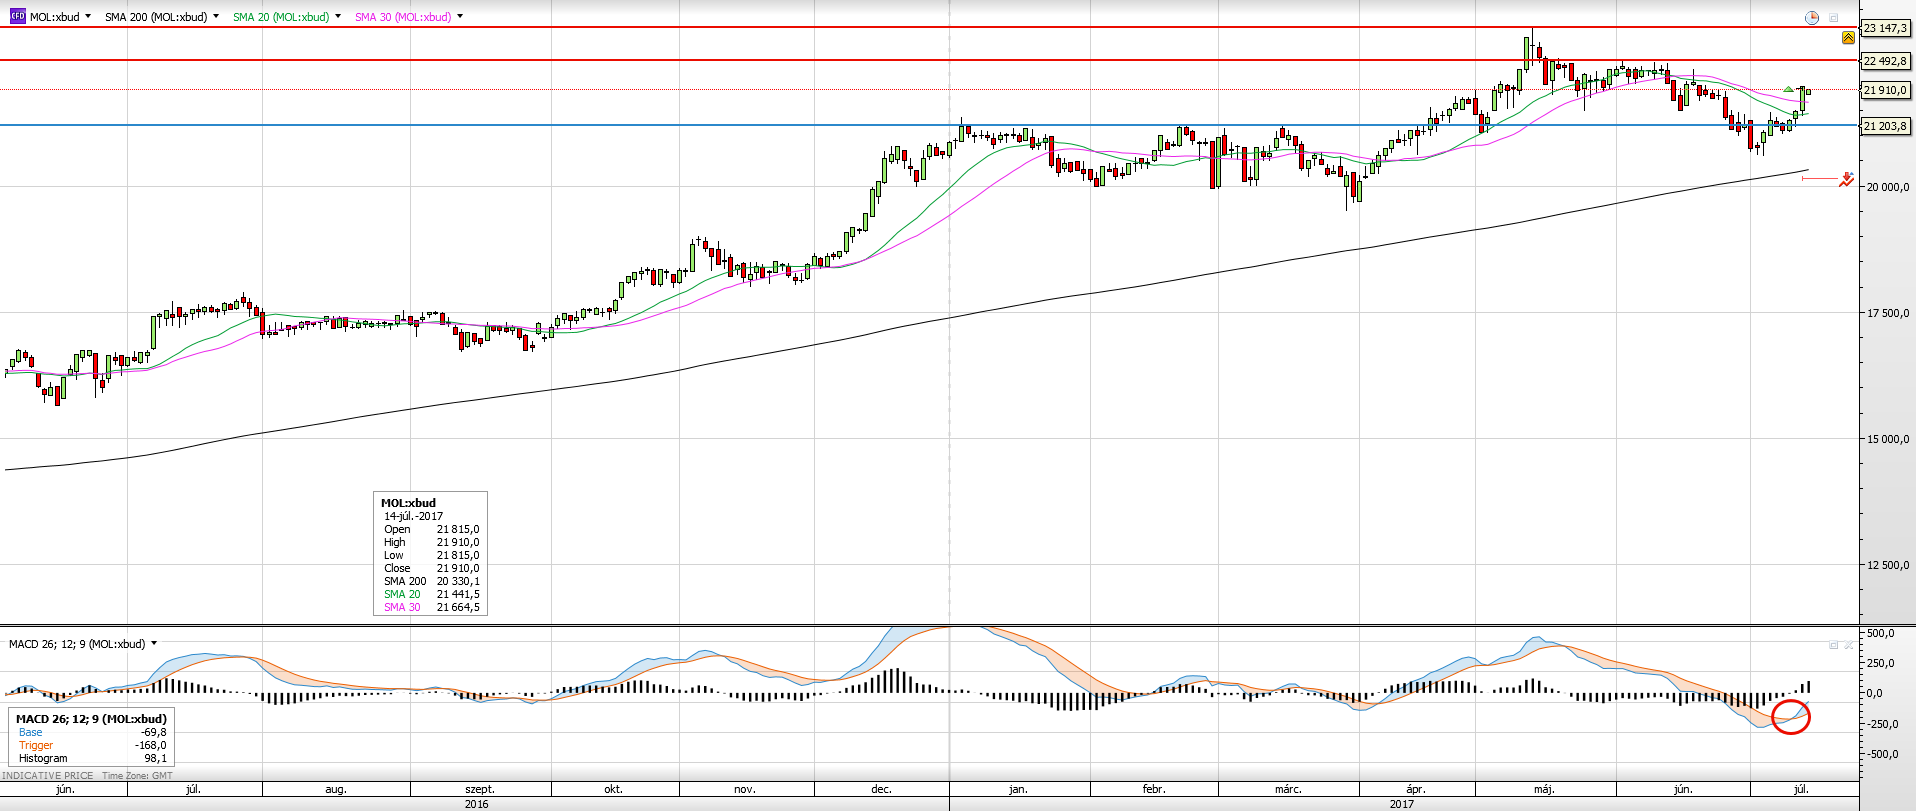Click the 23 147,3 price level tag

click(x=1885, y=28)
